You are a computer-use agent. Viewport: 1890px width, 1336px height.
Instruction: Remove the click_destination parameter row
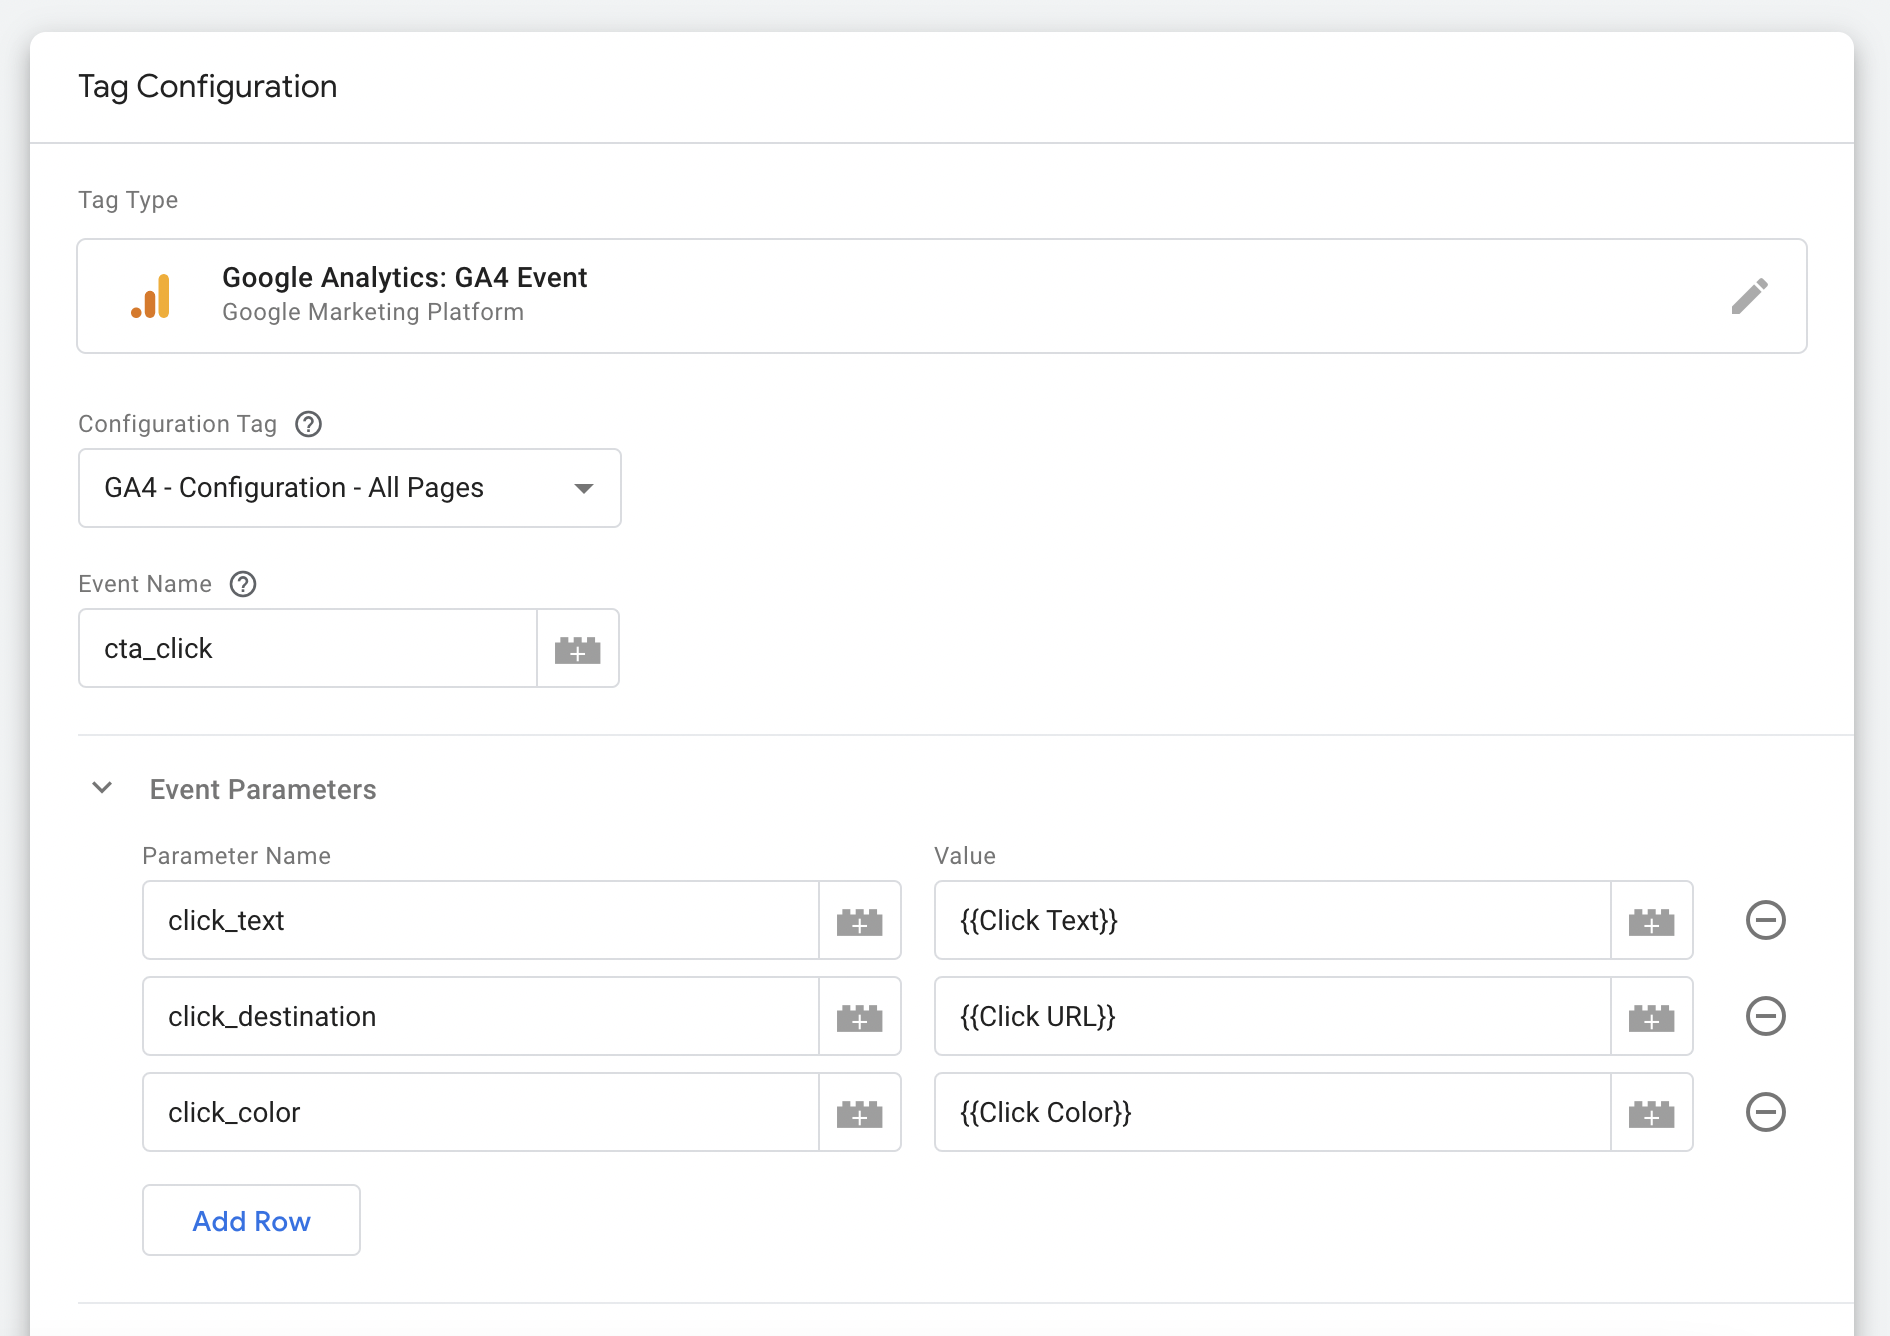pyautogui.click(x=1765, y=1016)
